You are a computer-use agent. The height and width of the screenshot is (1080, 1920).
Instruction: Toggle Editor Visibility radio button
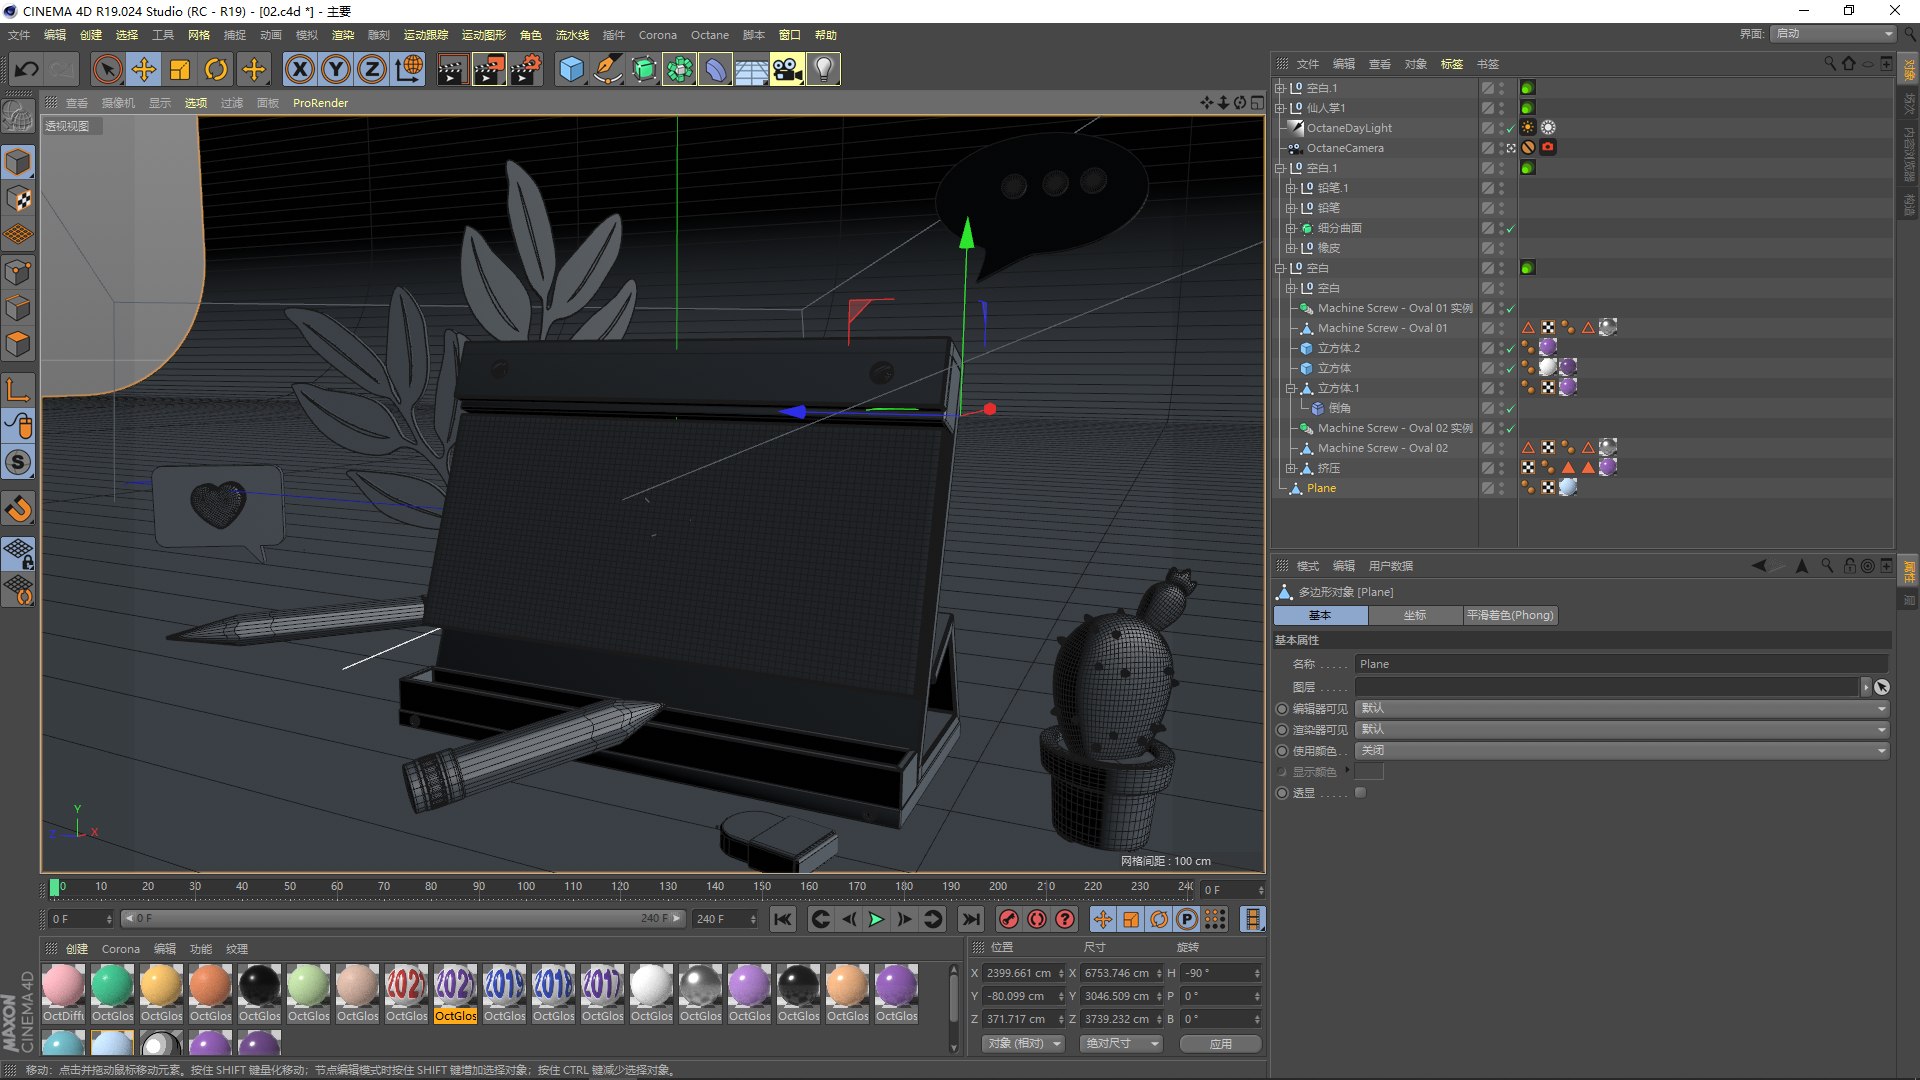coord(1282,708)
